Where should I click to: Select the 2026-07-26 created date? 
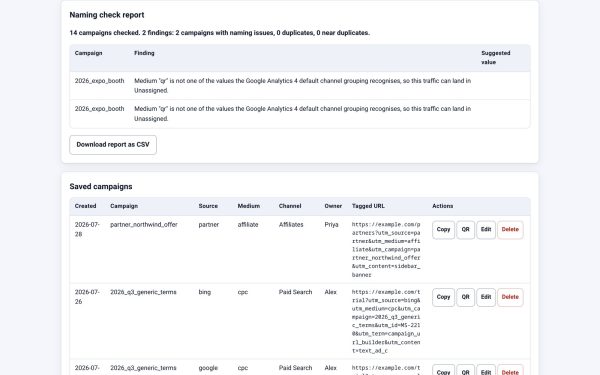tap(87, 297)
